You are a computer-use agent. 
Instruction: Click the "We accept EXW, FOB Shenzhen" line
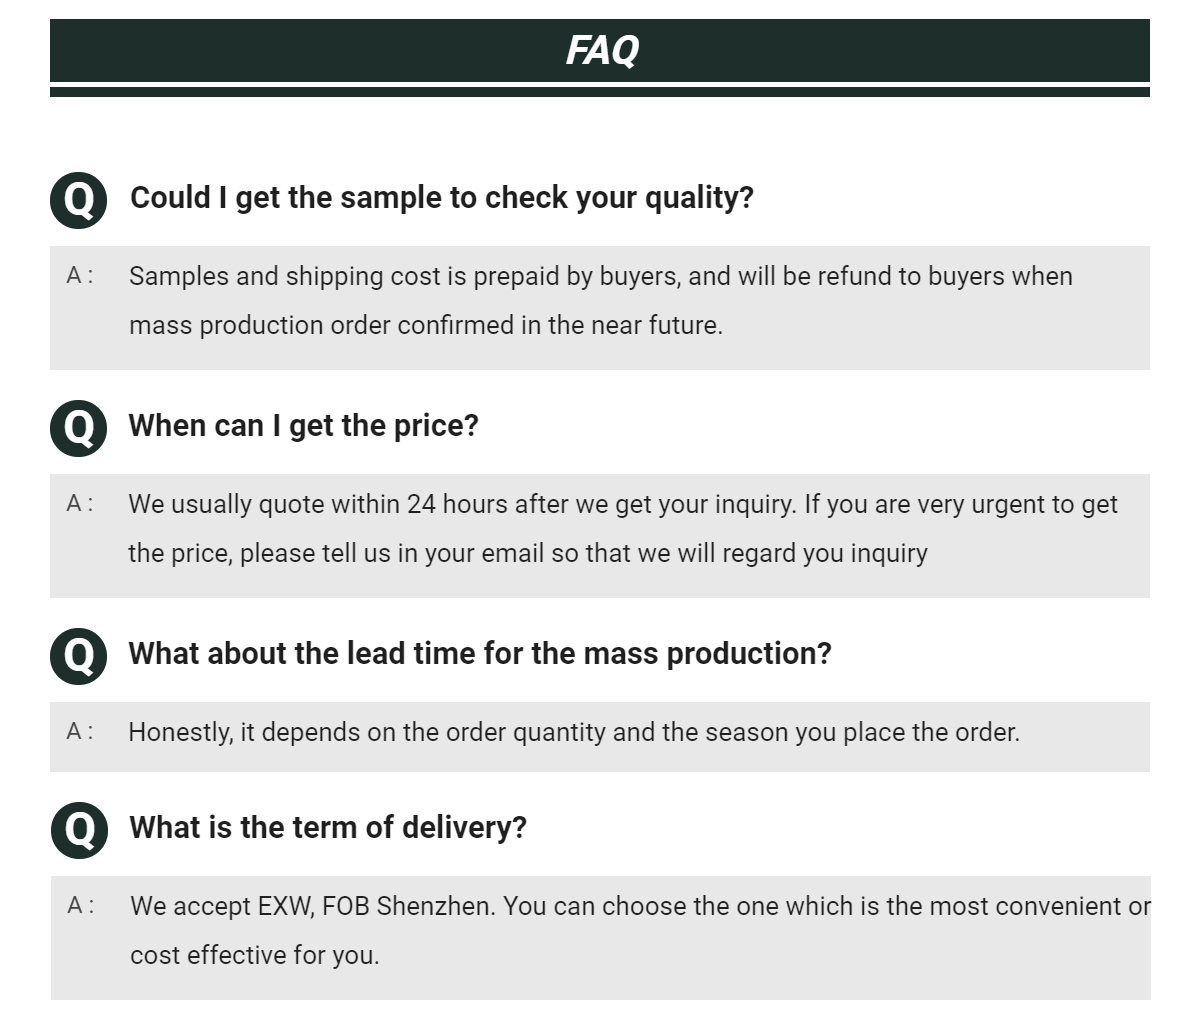[x=640, y=907]
